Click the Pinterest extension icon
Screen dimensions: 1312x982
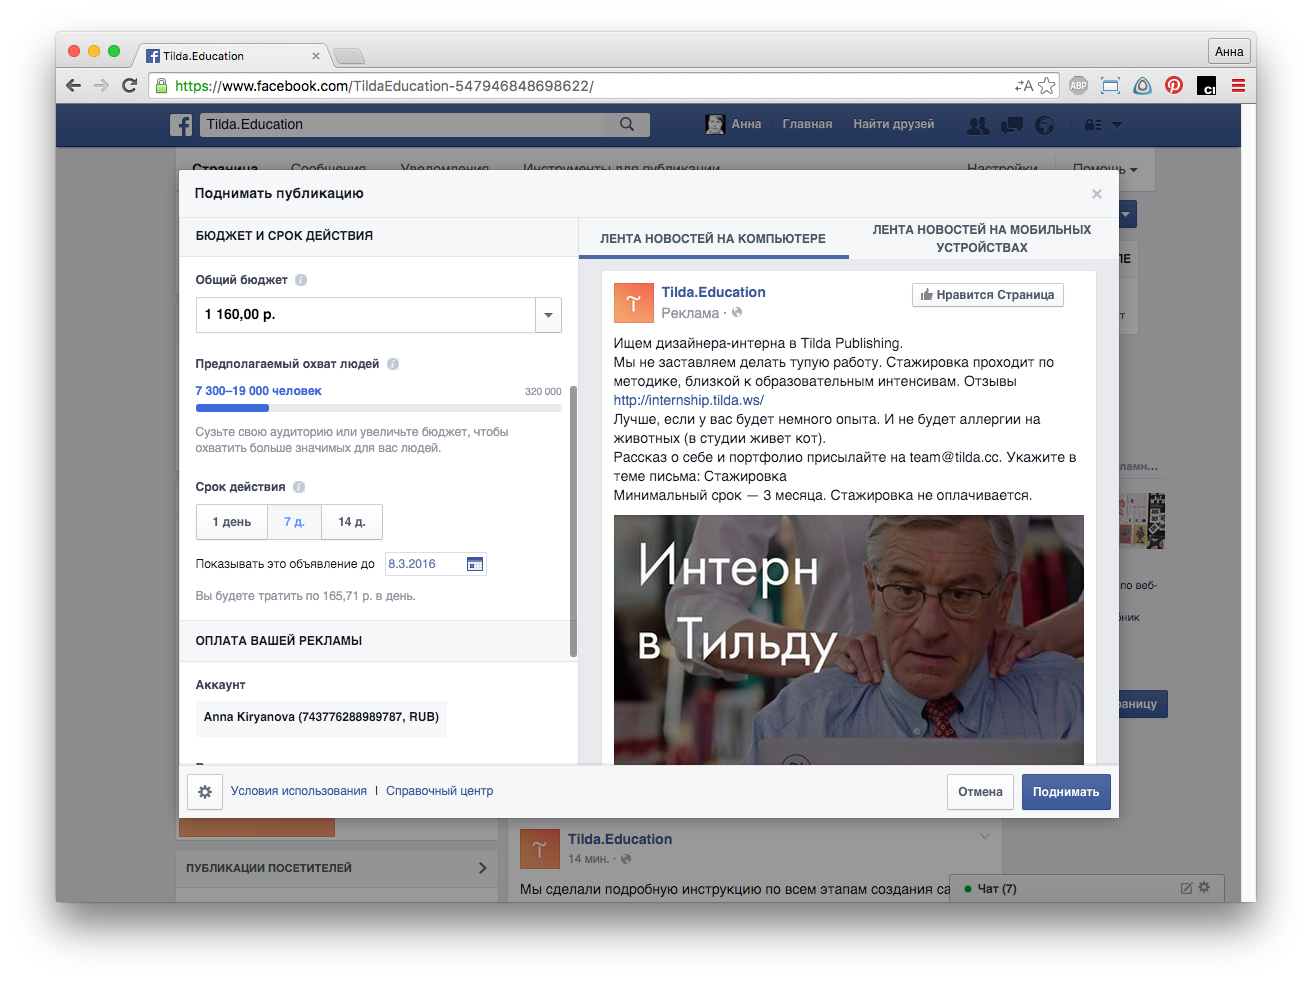pyautogui.click(x=1174, y=86)
